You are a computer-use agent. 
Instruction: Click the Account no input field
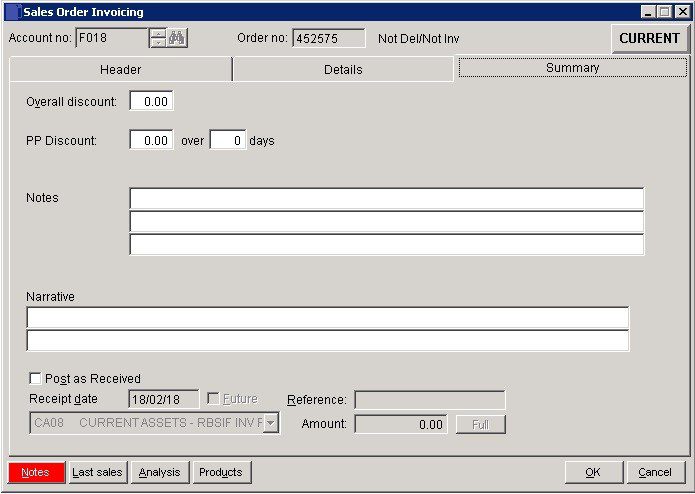point(112,38)
